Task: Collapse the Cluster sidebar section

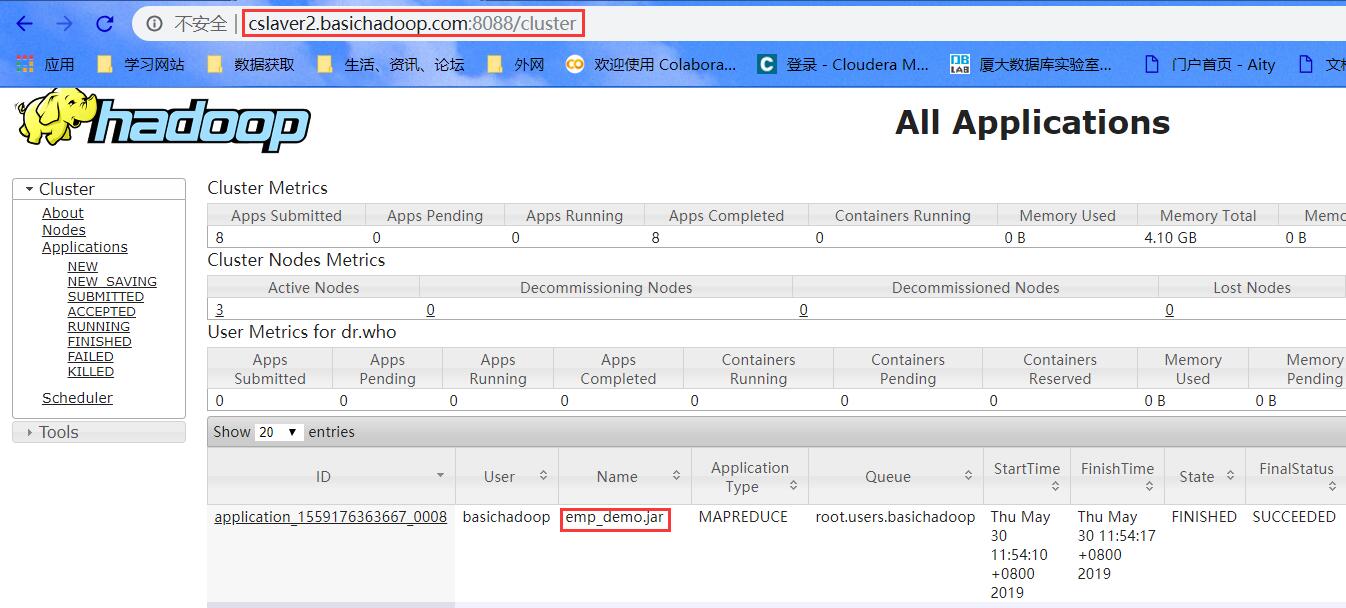Action: coord(99,189)
